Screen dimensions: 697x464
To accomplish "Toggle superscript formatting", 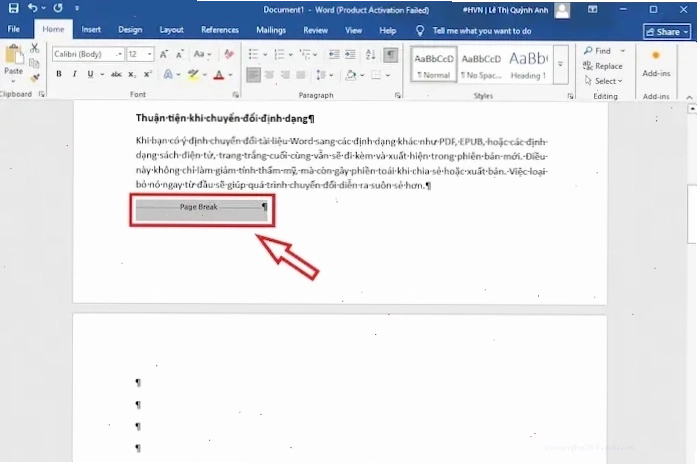I will pyautogui.click(x=148, y=74).
